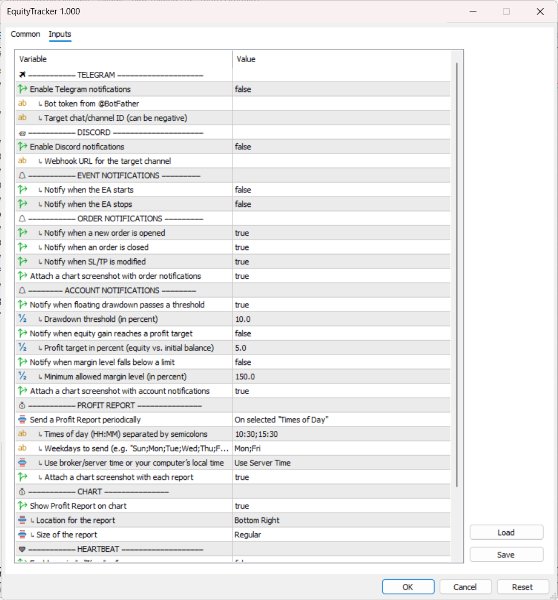The image size is (558, 600).
Task: Click the ab icon beside Bot token from @BotFather
Action: tap(23, 103)
